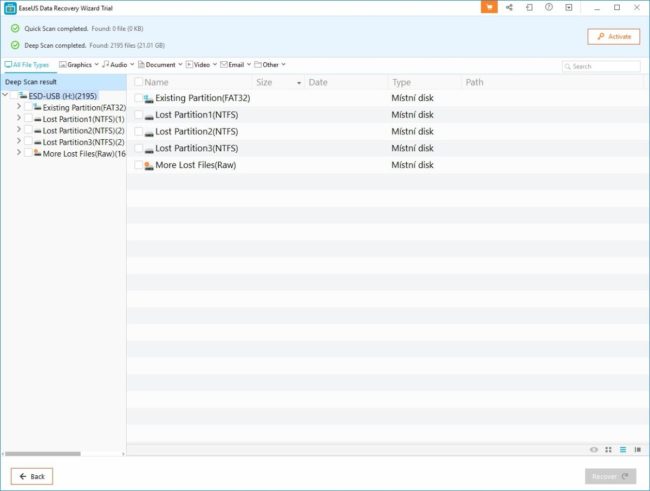650x491 pixels.
Task: Check Lost Partition3(NTFS) row checkbox in list
Action: (138, 148)
